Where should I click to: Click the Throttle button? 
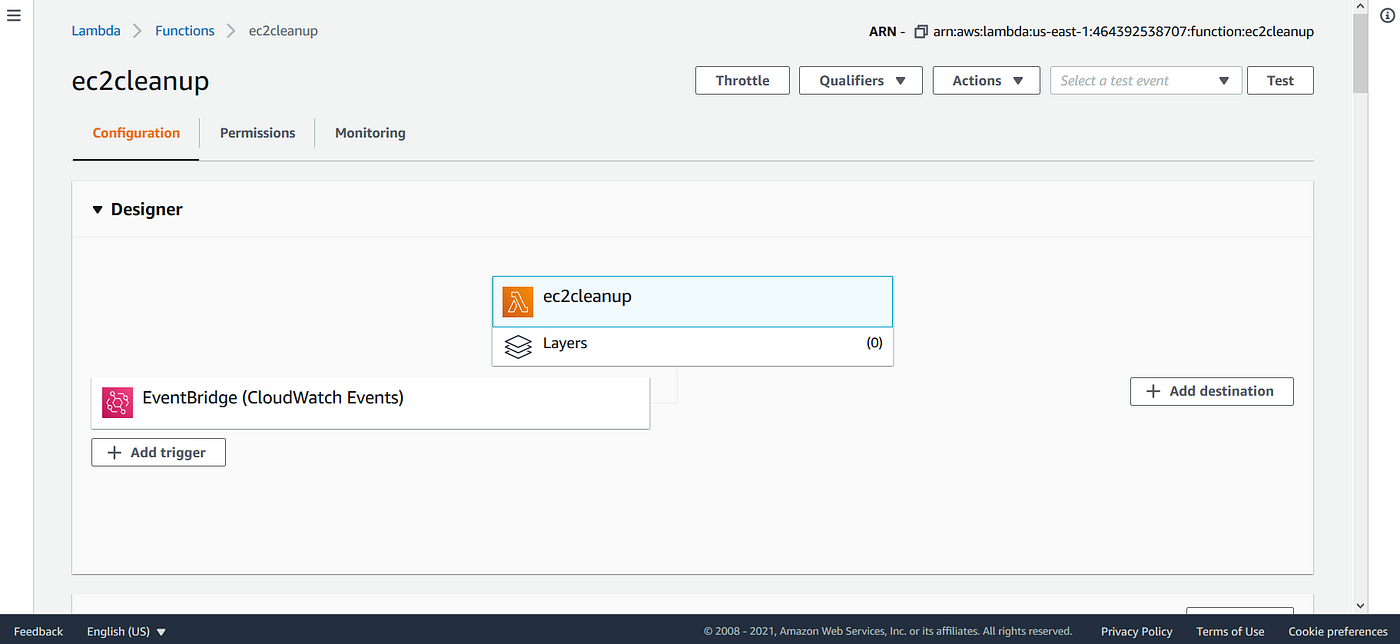[x=742, y=80]
